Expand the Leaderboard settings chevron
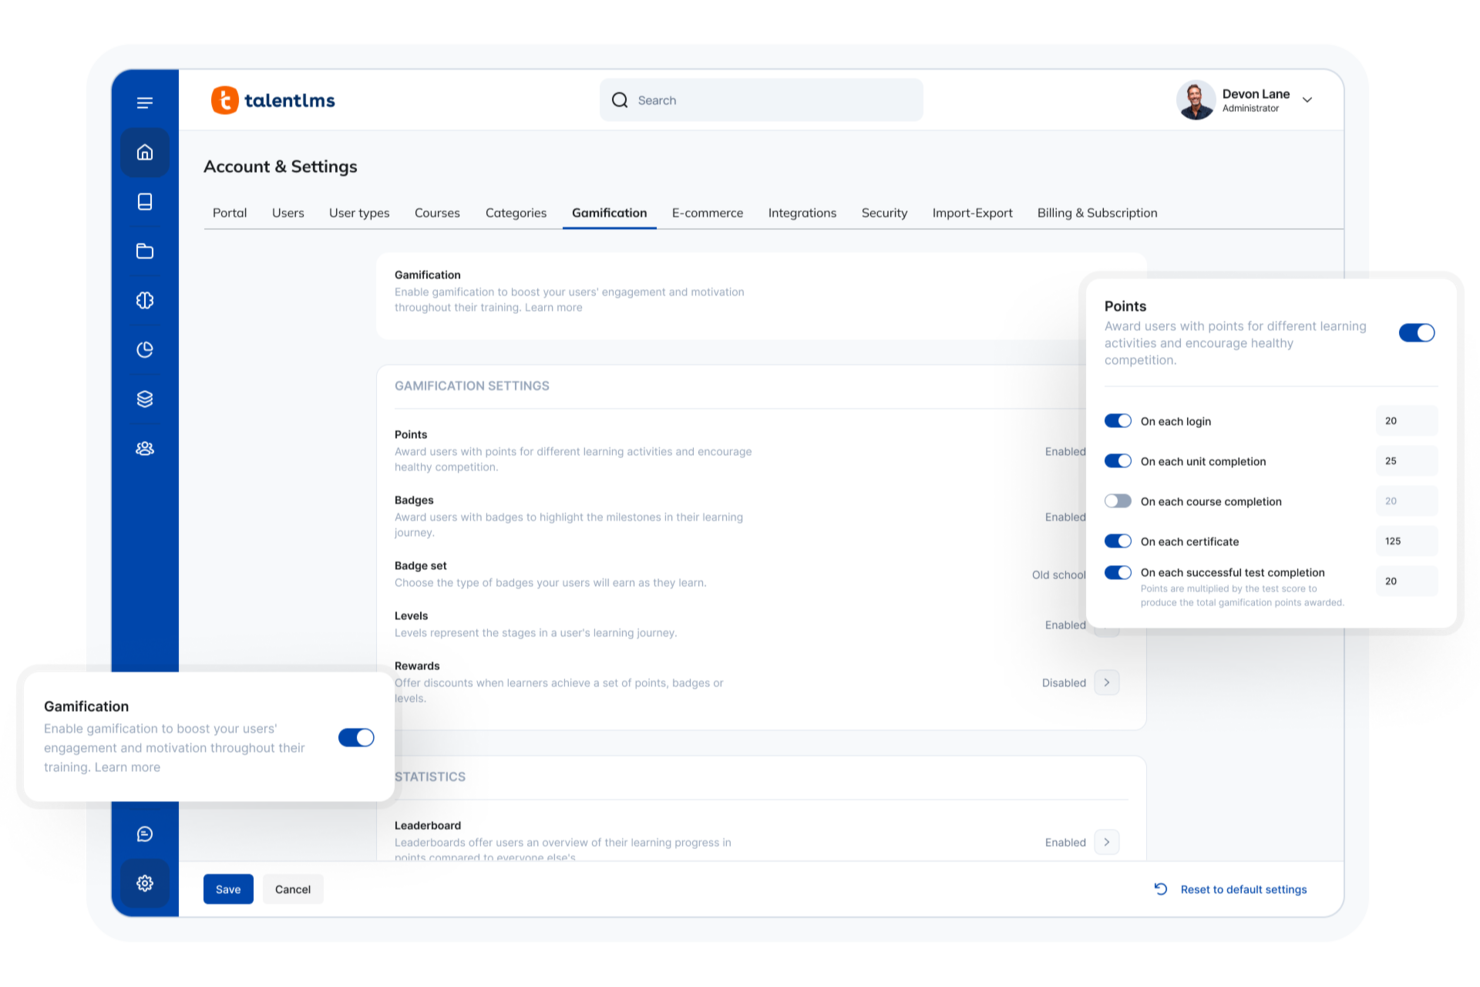 click(1106, 842)
